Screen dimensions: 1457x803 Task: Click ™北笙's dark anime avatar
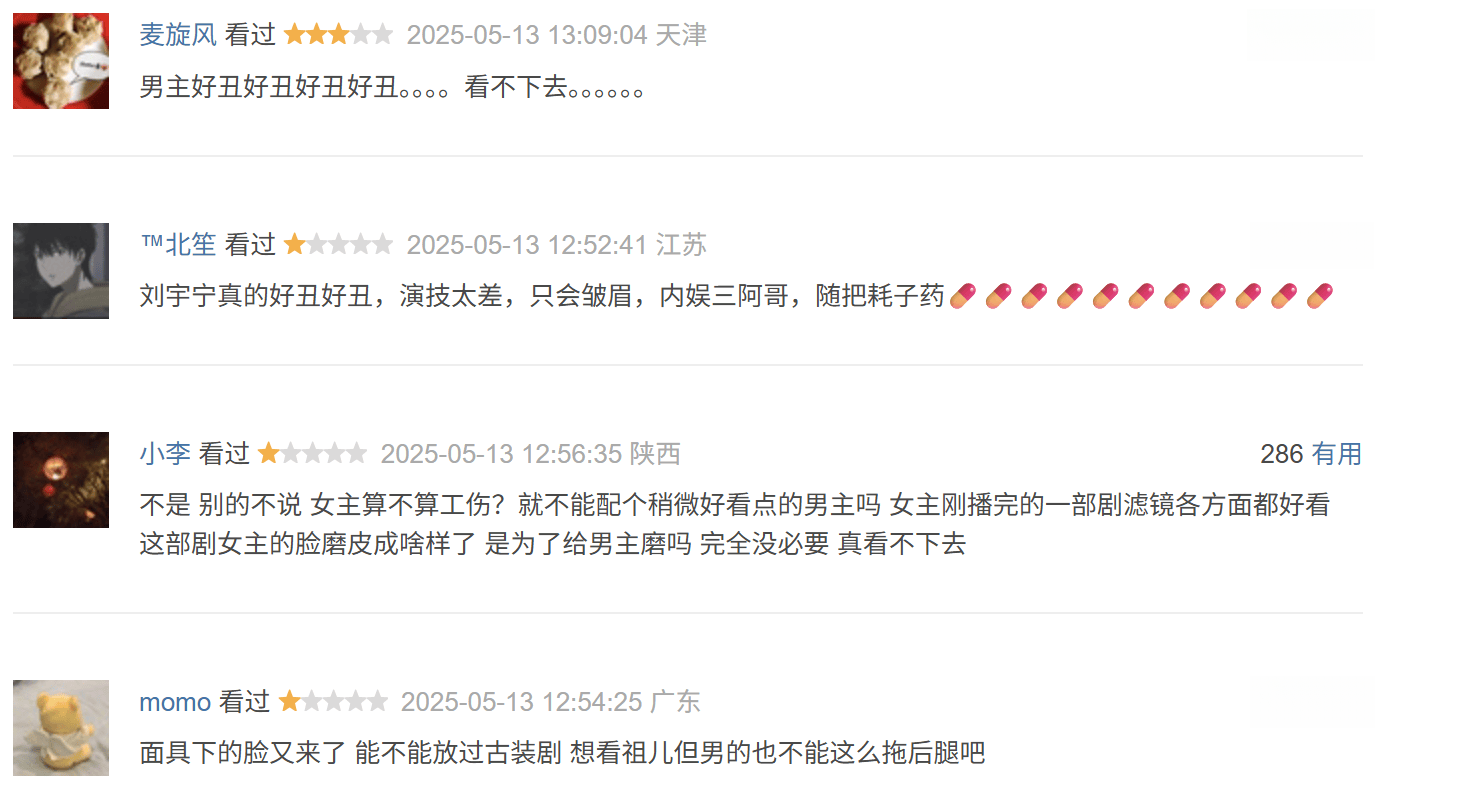coord(61,271)
